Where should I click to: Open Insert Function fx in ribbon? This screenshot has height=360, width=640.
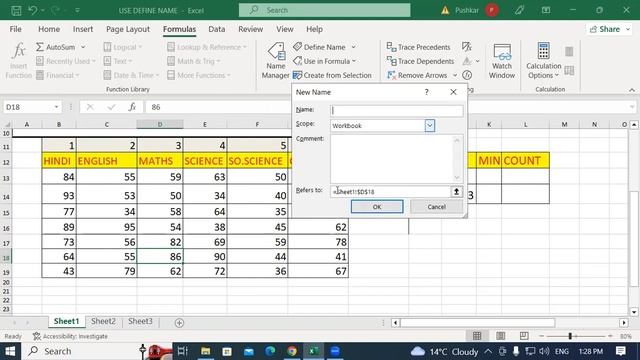[18, 60]
